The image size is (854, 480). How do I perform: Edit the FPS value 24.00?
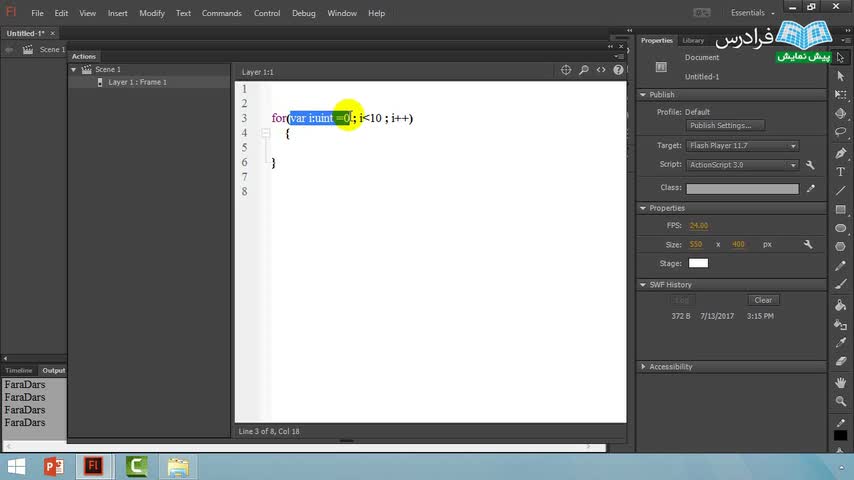698,226
